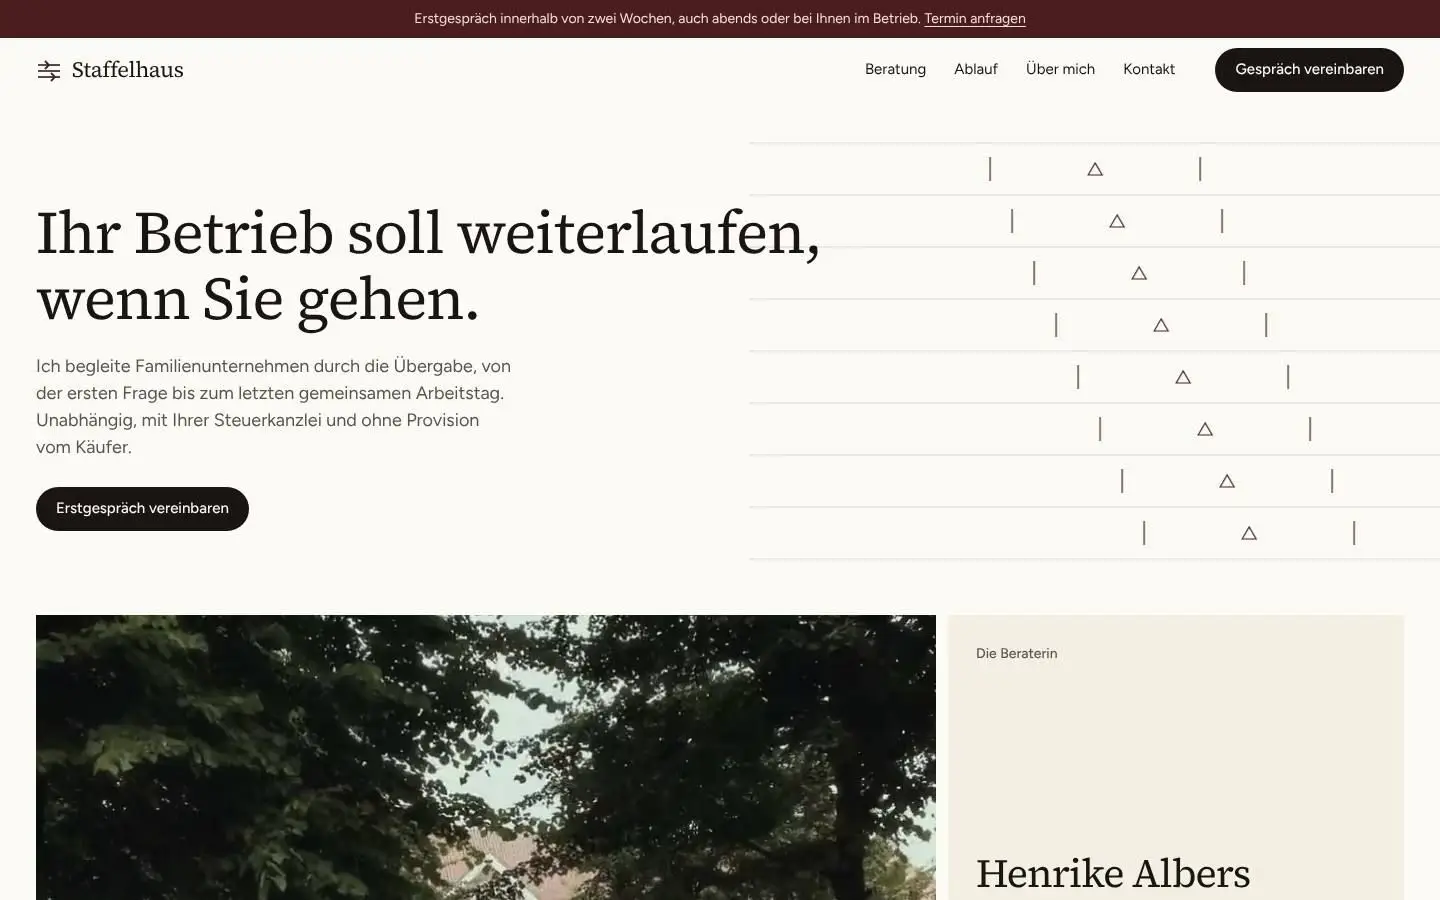Click Erstgespräch vereinbaren hero button
The width and height of the screenshot is (1440, 900).
pos(142,509)
